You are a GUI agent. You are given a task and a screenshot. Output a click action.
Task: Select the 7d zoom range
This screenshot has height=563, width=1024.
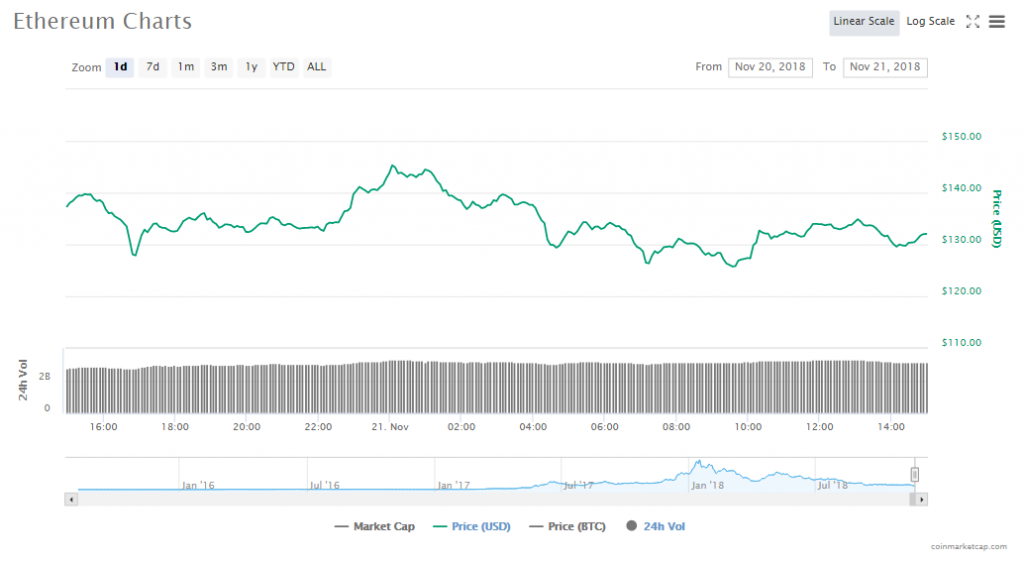point(153,67)
